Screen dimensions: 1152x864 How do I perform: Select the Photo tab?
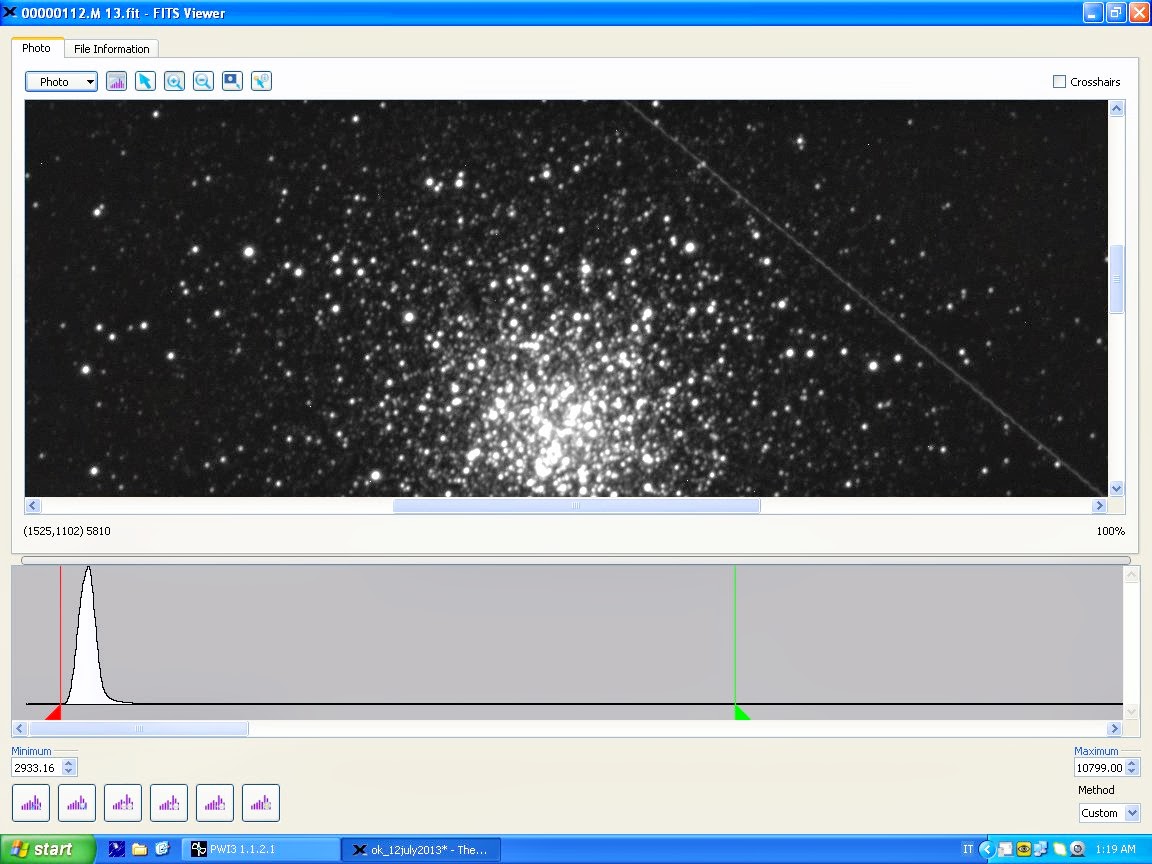tap(36, 48)
